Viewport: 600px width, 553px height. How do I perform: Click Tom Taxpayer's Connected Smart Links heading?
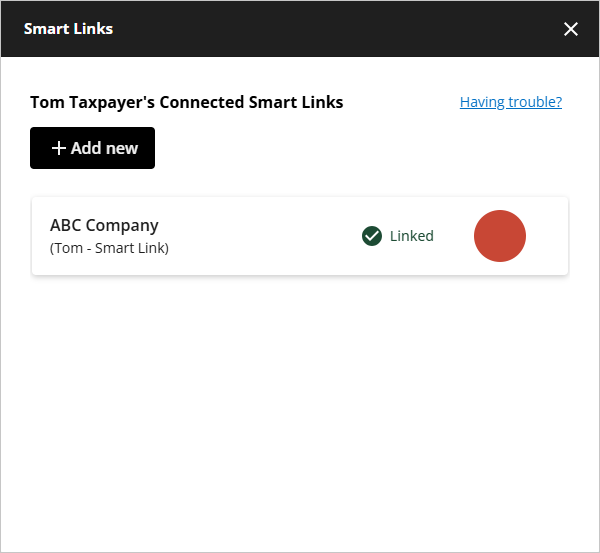click(186, 102)
